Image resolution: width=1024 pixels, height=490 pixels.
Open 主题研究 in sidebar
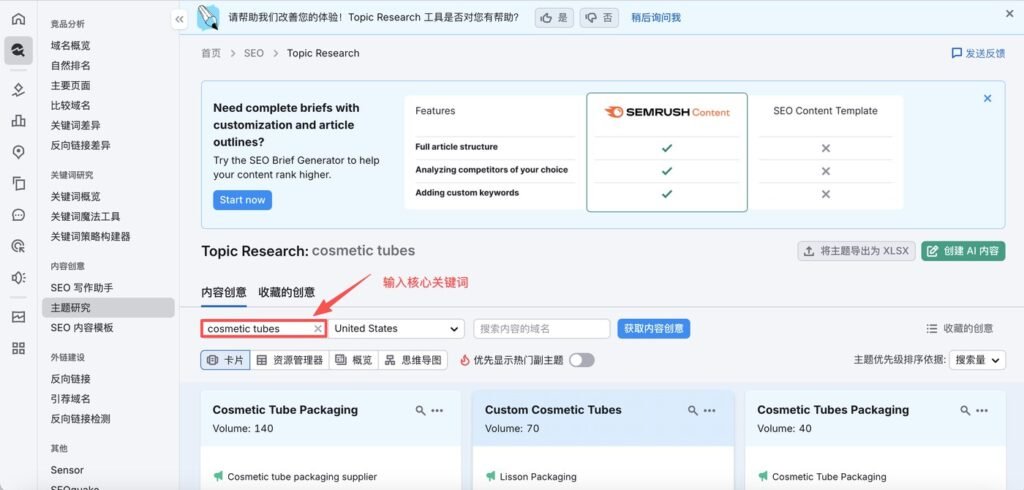click(108, 308)
